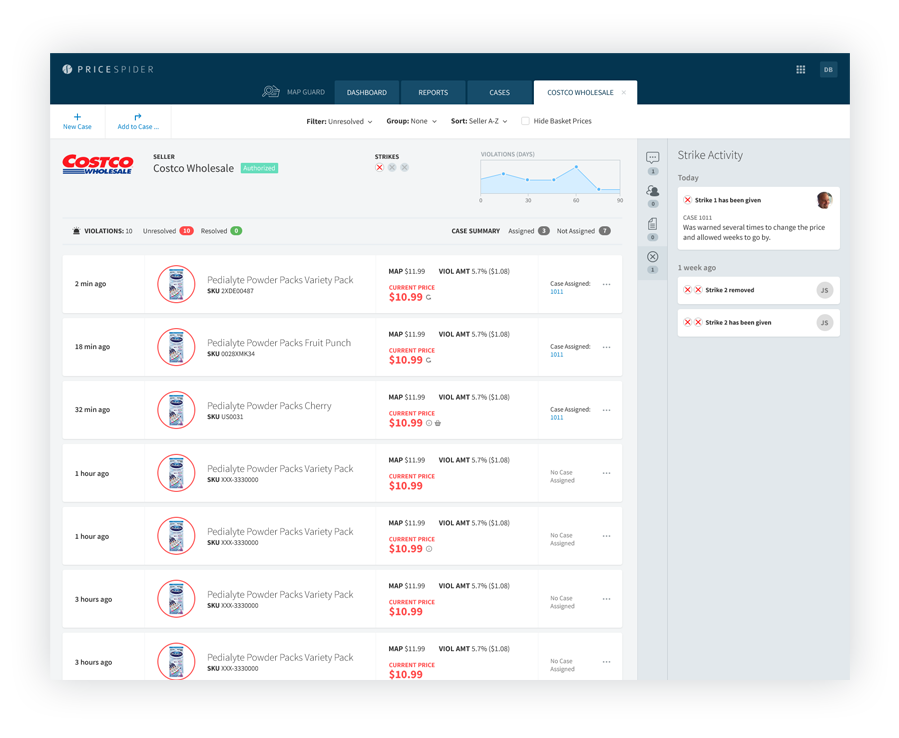Image resolution: width=899 pixels, height=738 pixels.
Task: Click case 1011 link in Cherry row
Action: point(557,418)
